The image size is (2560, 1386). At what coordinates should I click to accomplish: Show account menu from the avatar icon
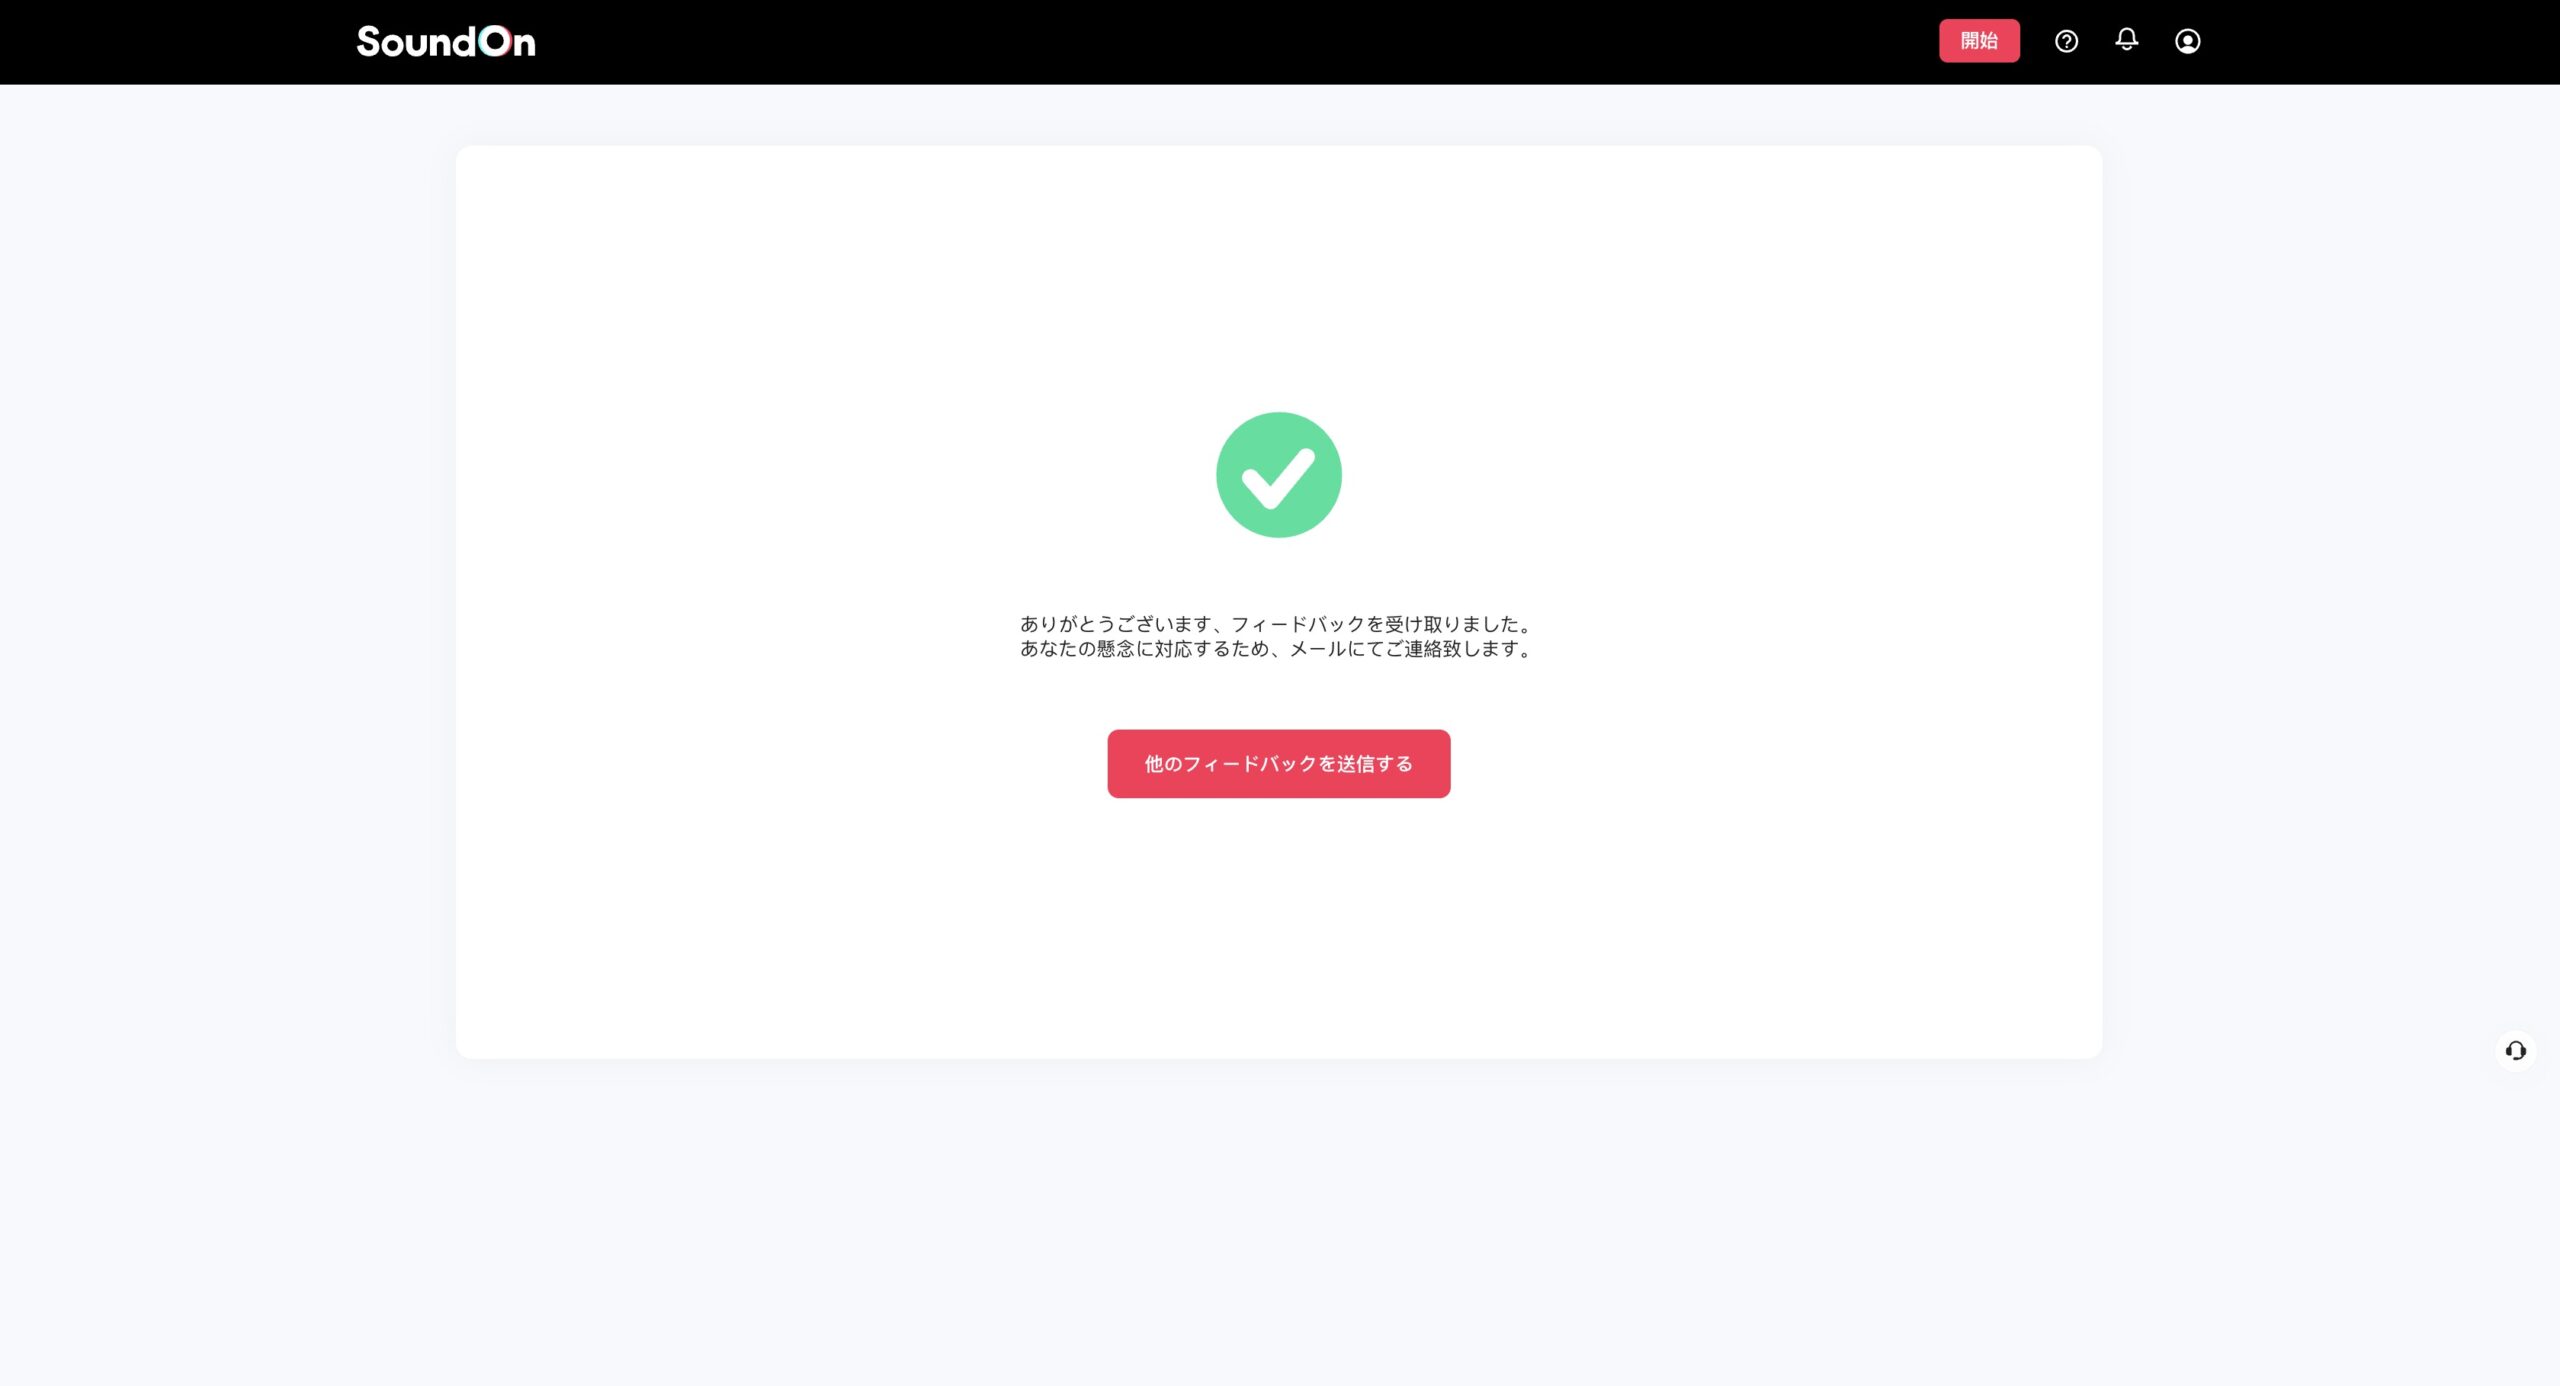point(2187,41)
